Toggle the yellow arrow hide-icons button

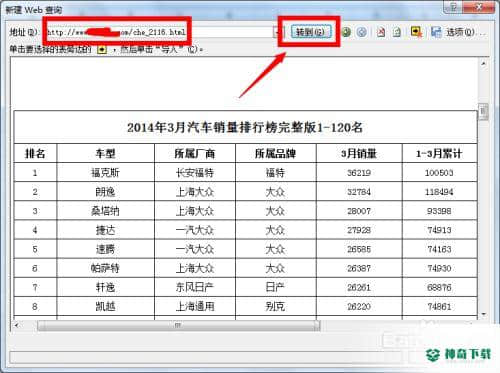[x=416, y=32]
